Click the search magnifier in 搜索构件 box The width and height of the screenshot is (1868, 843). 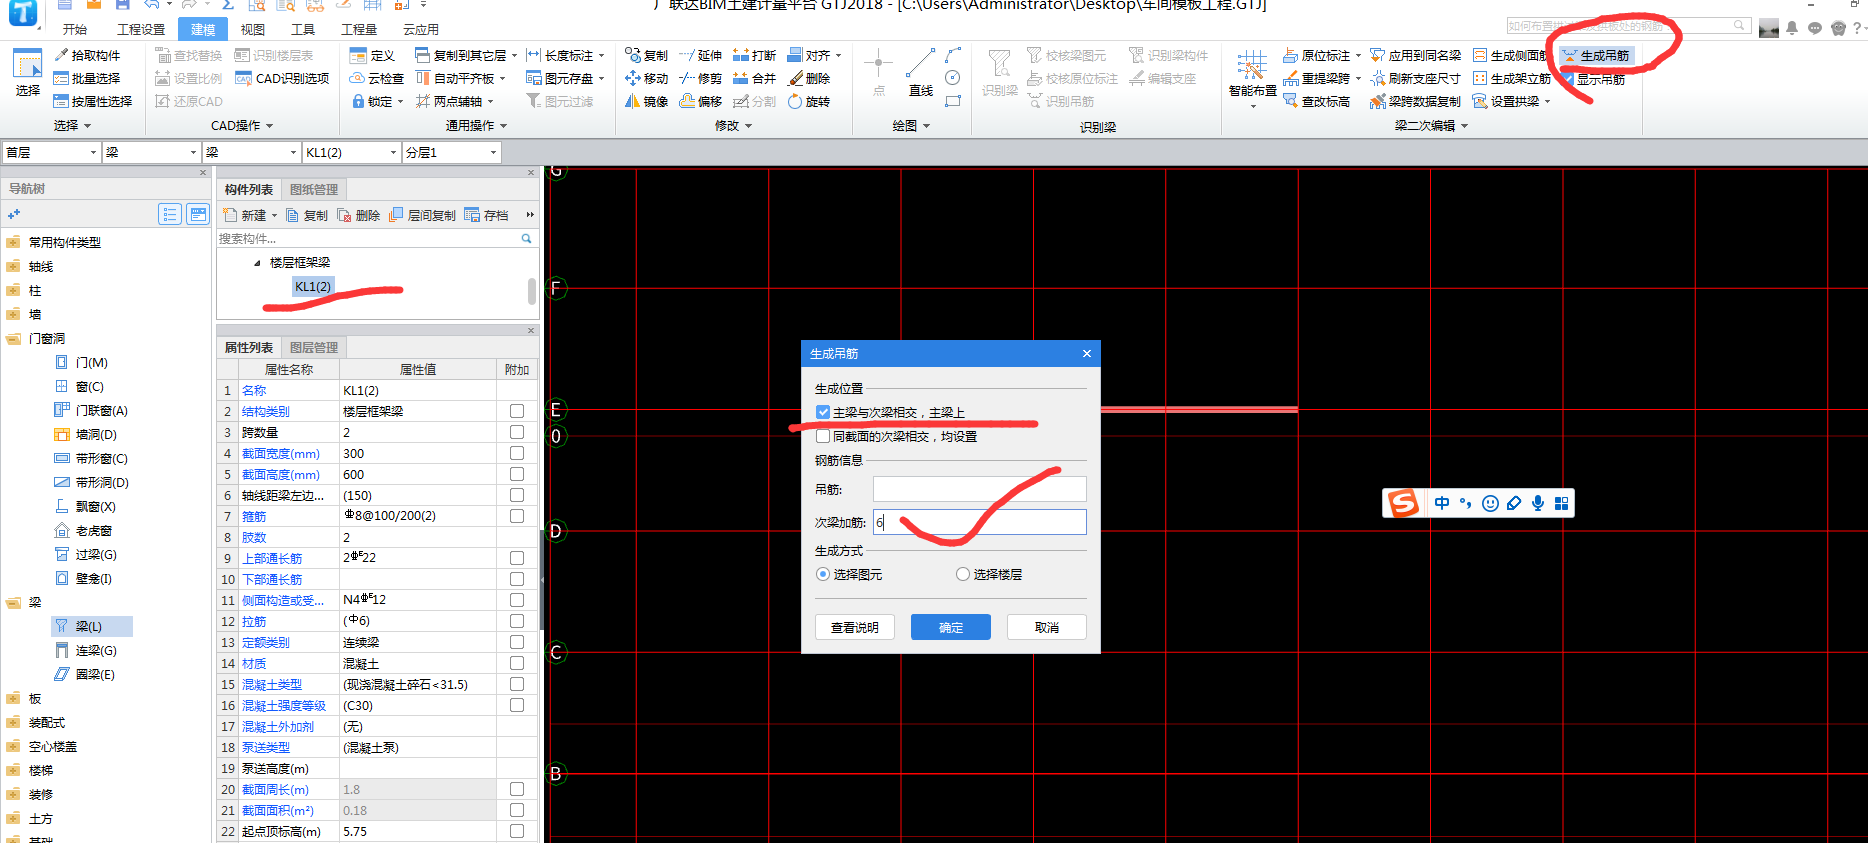click(526, 239)
